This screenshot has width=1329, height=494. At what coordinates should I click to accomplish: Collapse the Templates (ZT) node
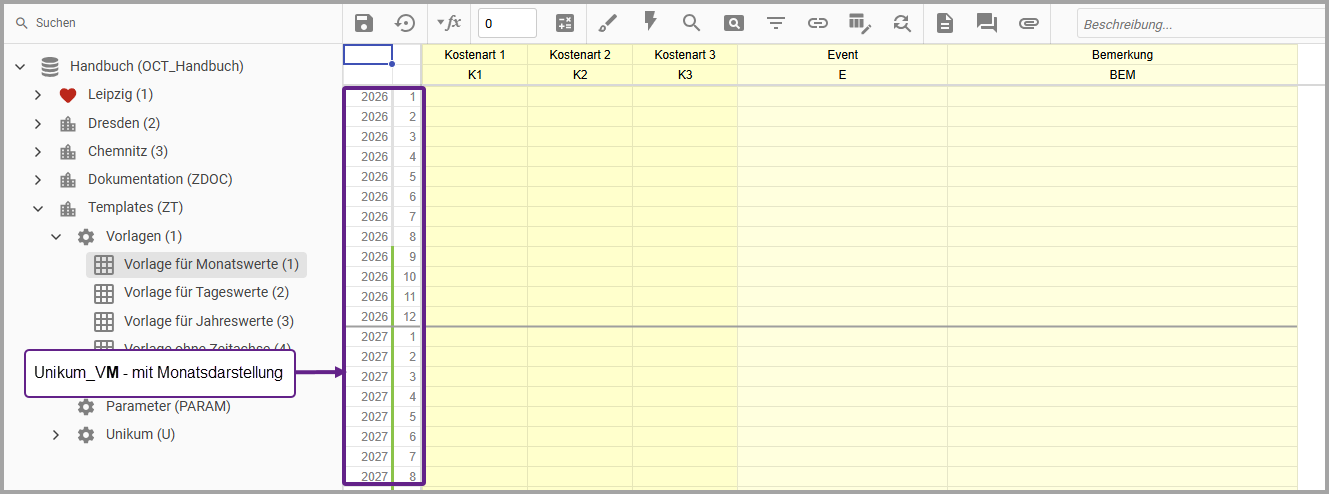38,209
